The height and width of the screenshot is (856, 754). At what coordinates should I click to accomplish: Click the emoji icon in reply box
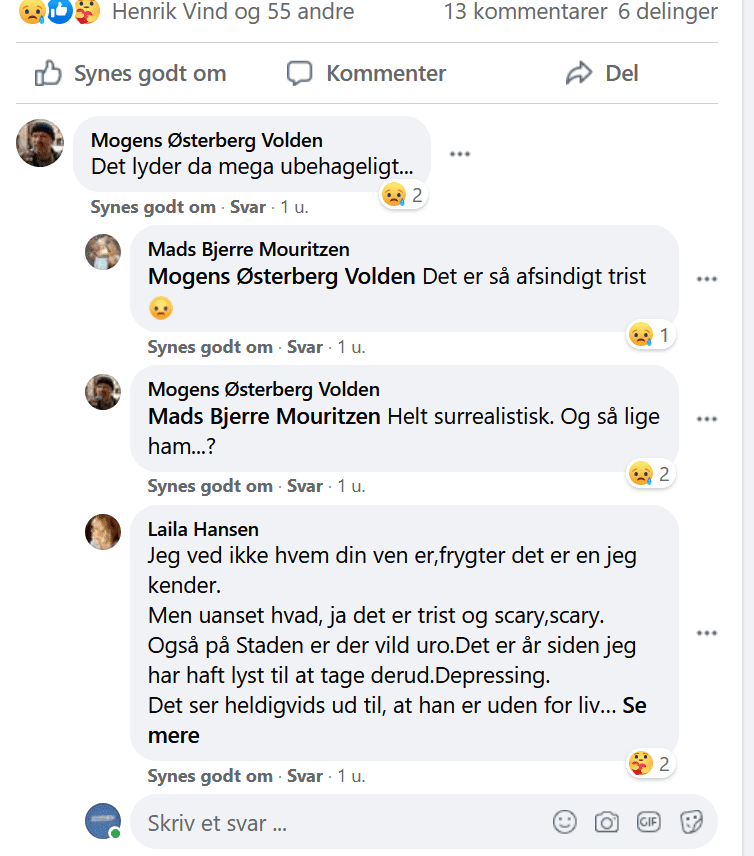click(565, 822)
